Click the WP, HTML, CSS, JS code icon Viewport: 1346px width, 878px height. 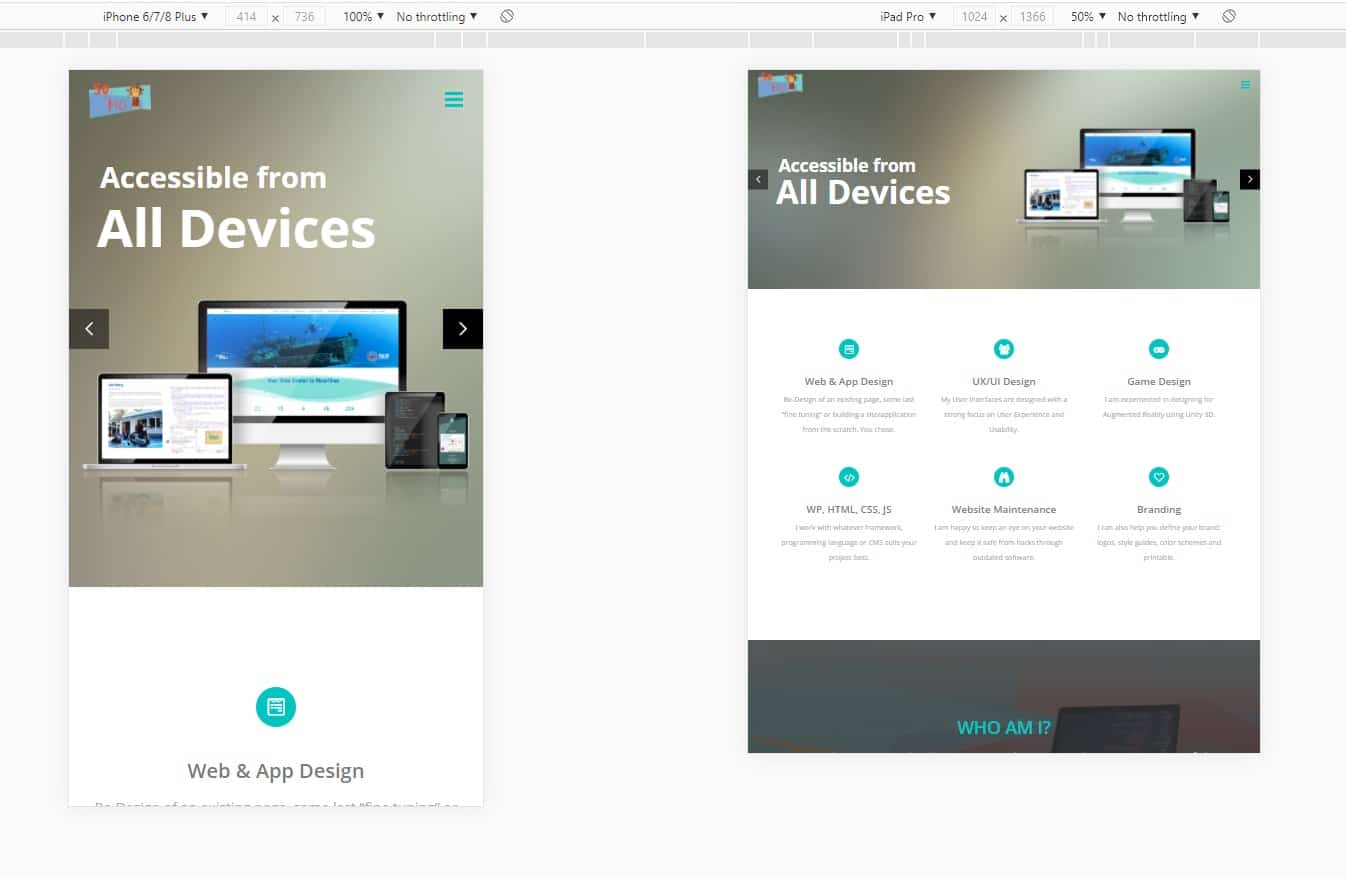(849, 477)
